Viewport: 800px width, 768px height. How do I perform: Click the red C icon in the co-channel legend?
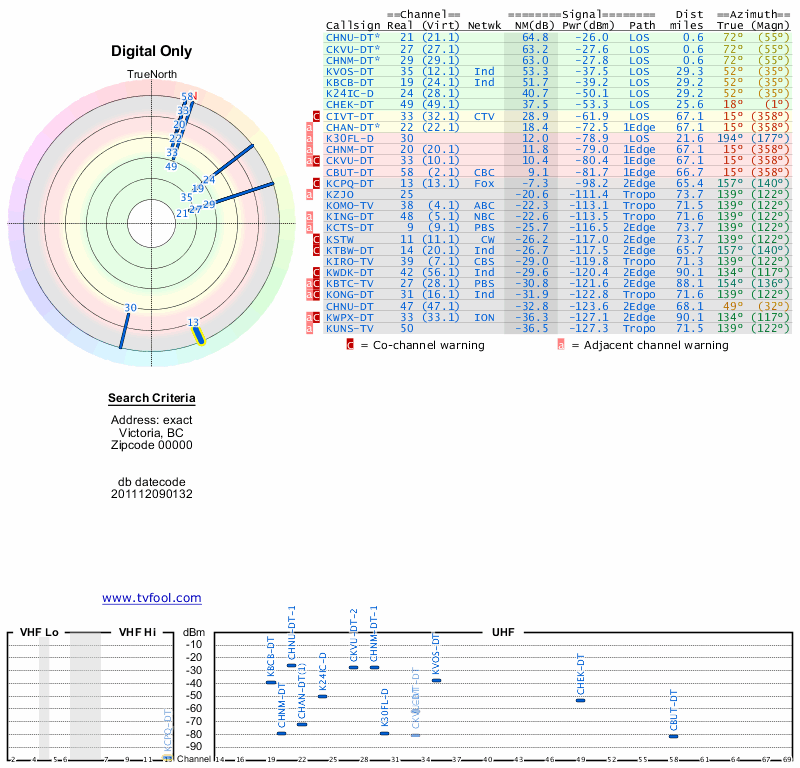(350, 345)
